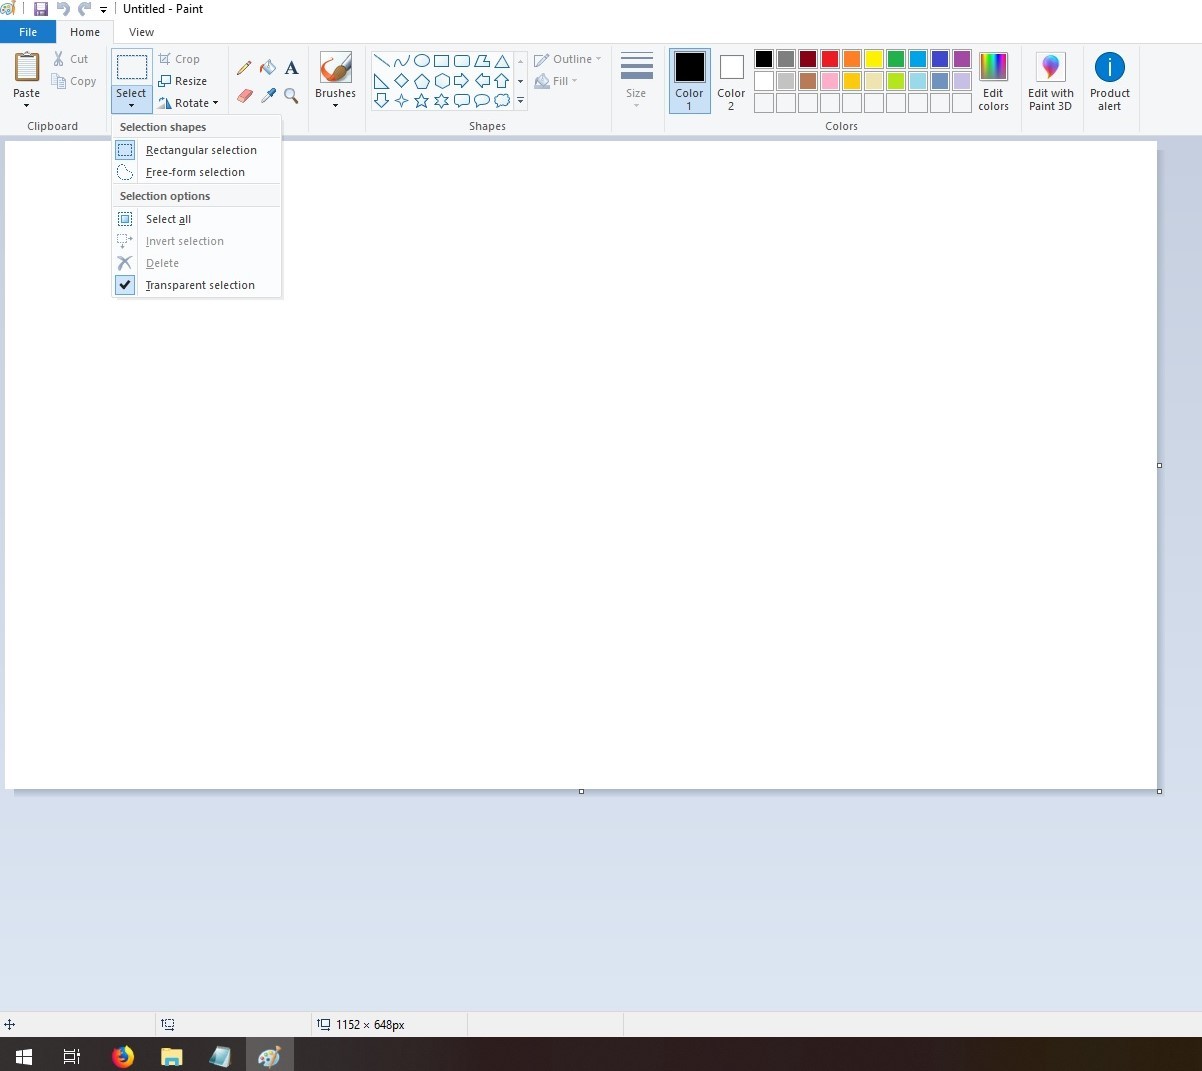Pick the pink (rose) color swatch
Viewport: 1202px width, 1071px height.
coord(830,81)
